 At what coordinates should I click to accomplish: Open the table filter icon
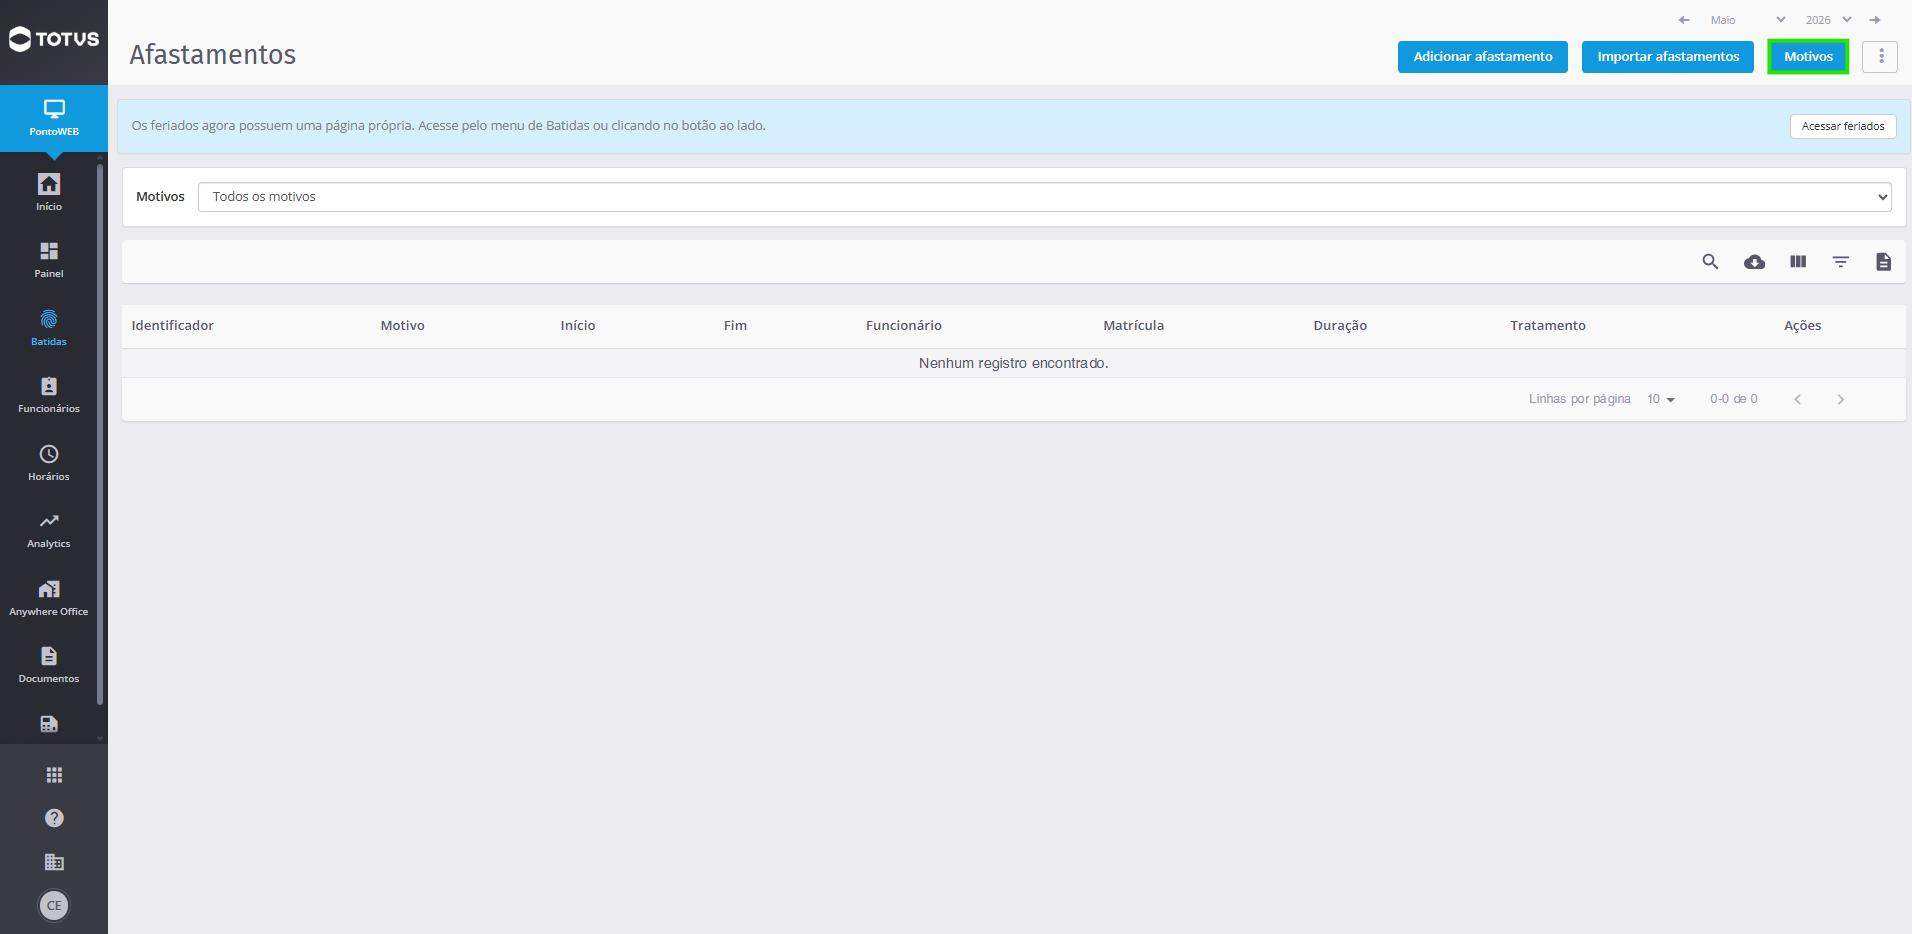tap(1841, 262)
